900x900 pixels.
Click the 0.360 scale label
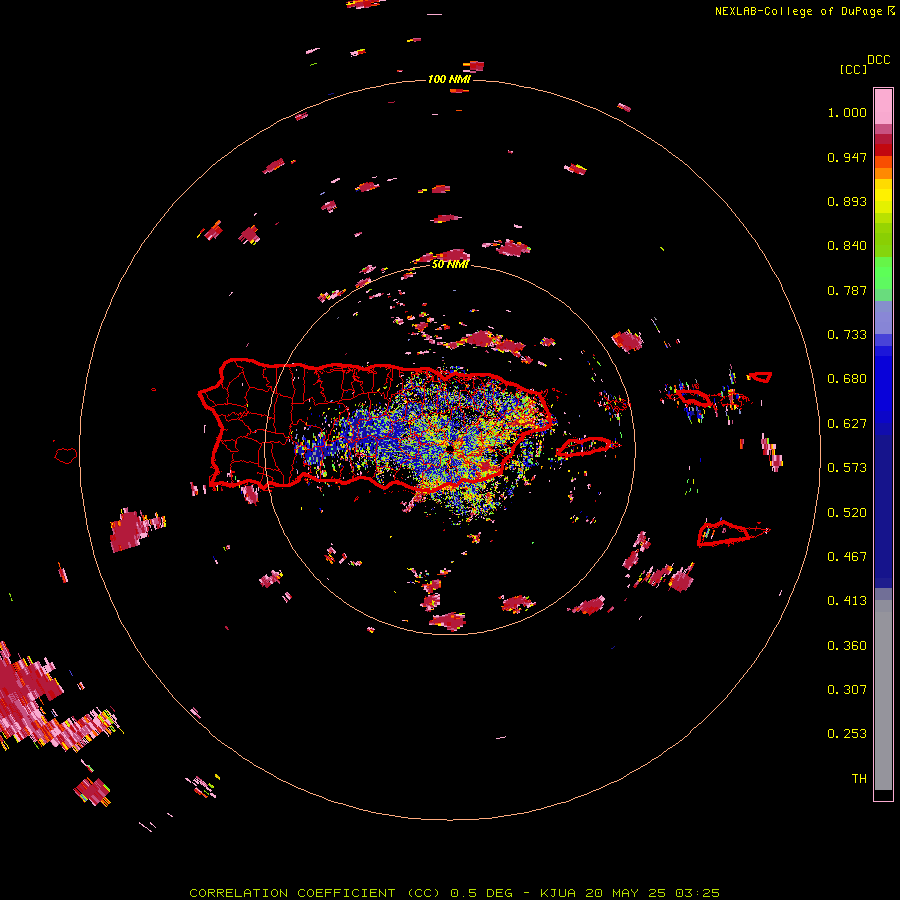[x=847, y=646]
